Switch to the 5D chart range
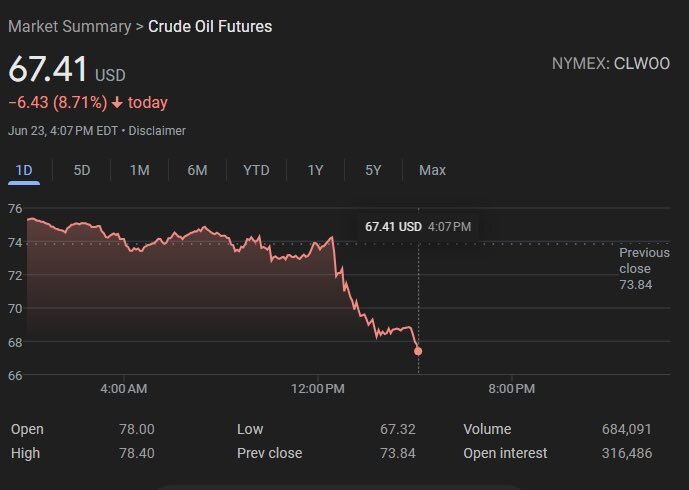 point(82,170)
